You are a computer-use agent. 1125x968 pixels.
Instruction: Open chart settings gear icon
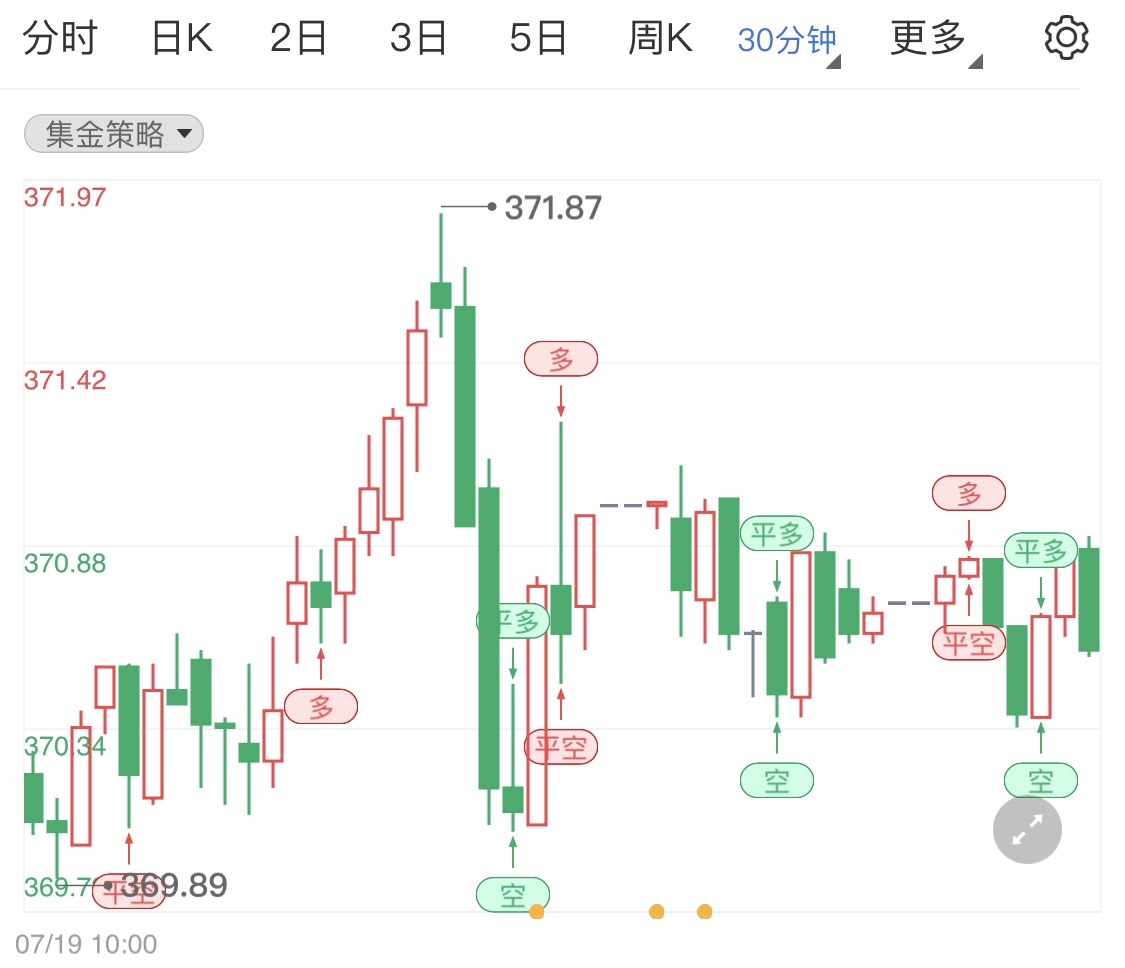point(1065,37)
